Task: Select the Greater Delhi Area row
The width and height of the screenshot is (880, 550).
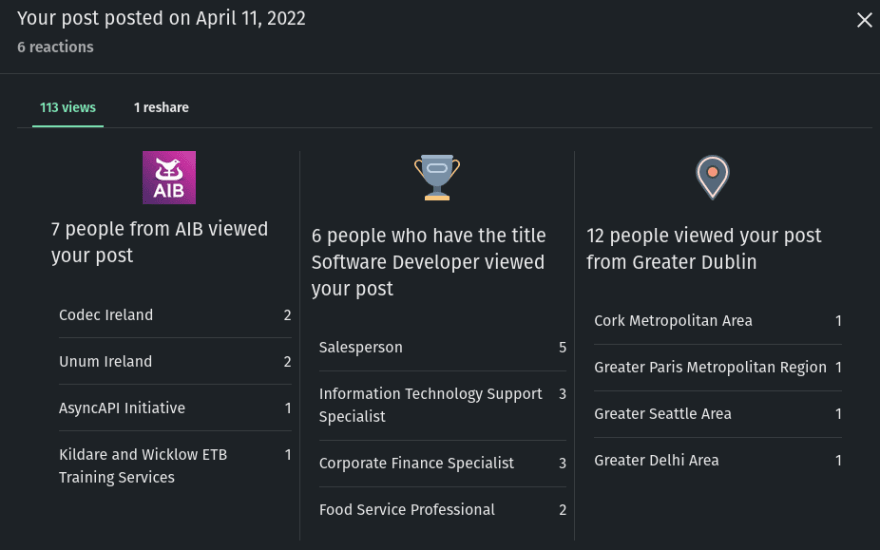Action: [x=718, y=461]
